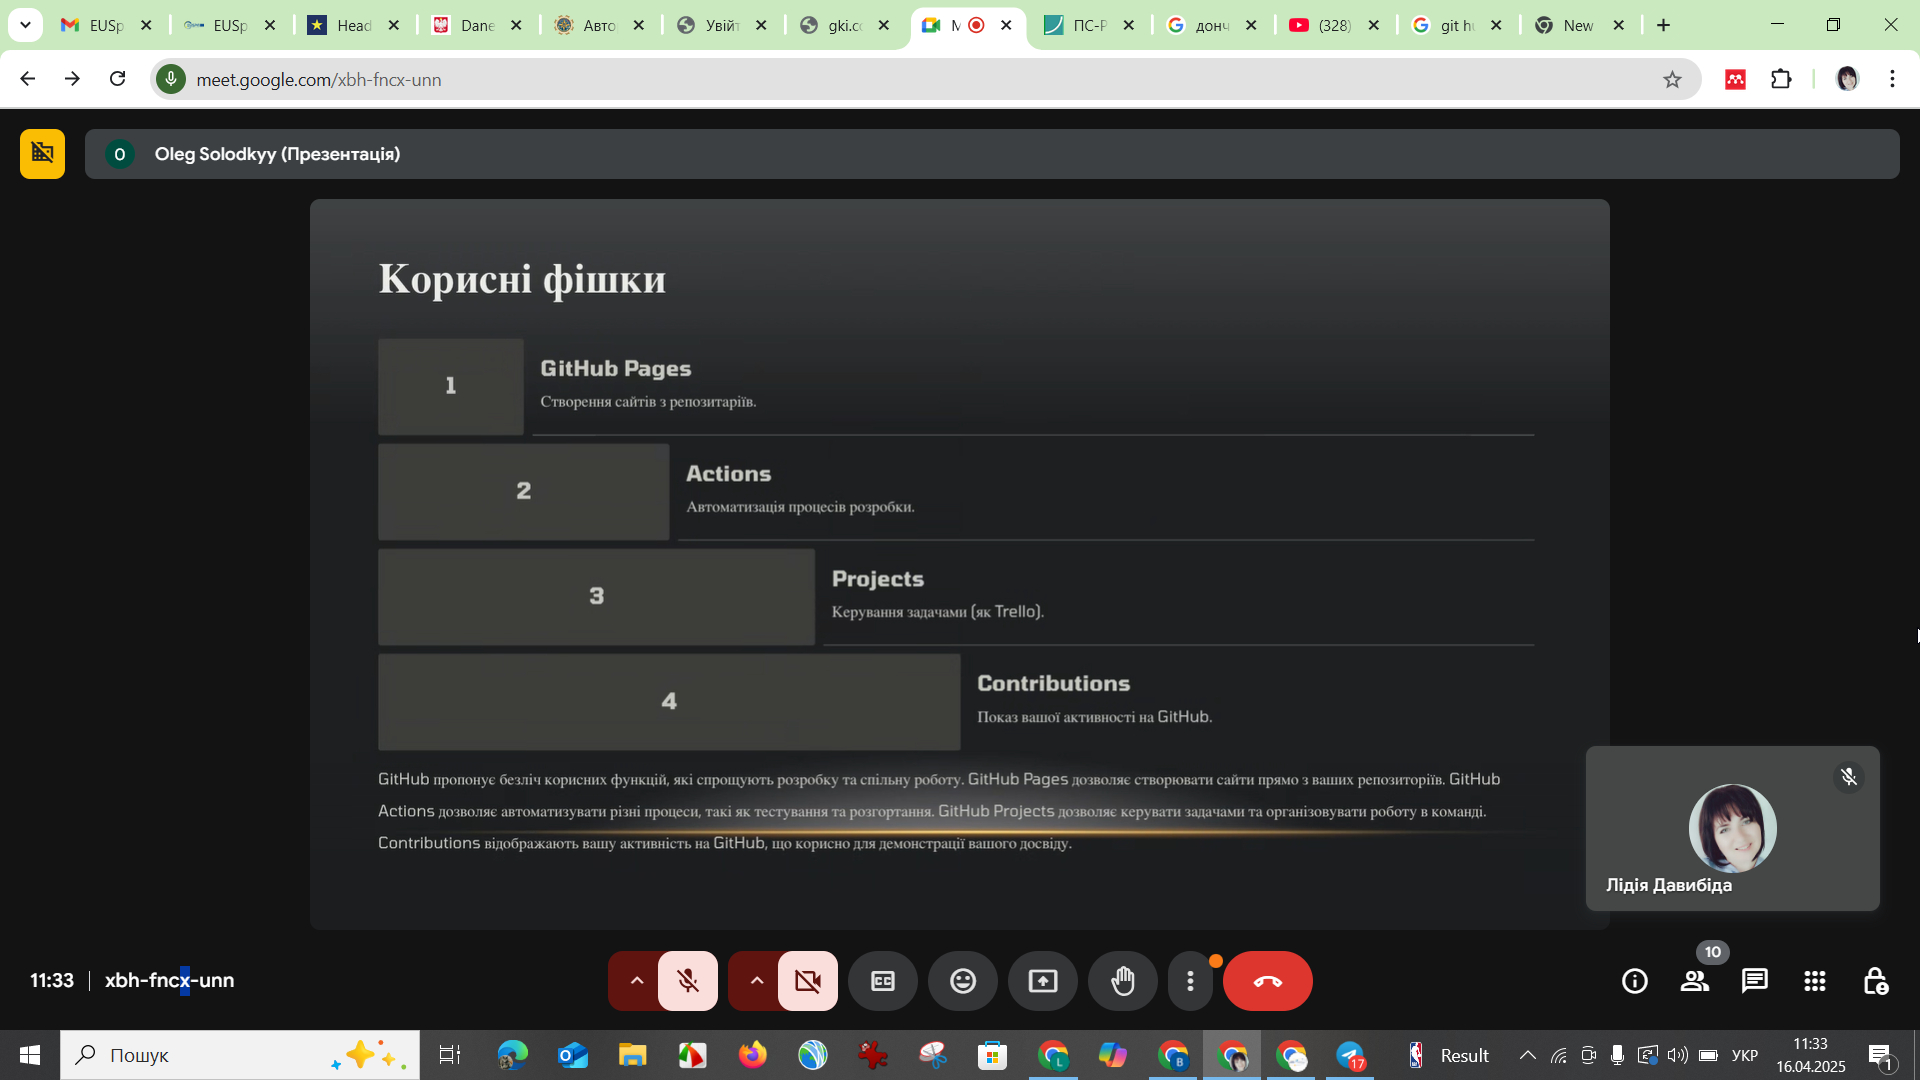
Task: Switch УКР keyboard language
Action: [x=1745, y=1055]
